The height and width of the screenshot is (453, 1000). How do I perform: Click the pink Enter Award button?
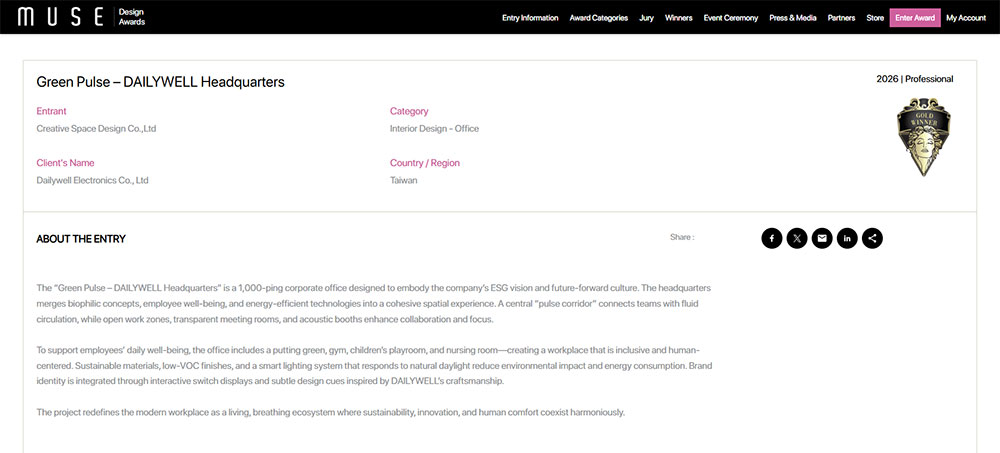click(x=915, y=18)
